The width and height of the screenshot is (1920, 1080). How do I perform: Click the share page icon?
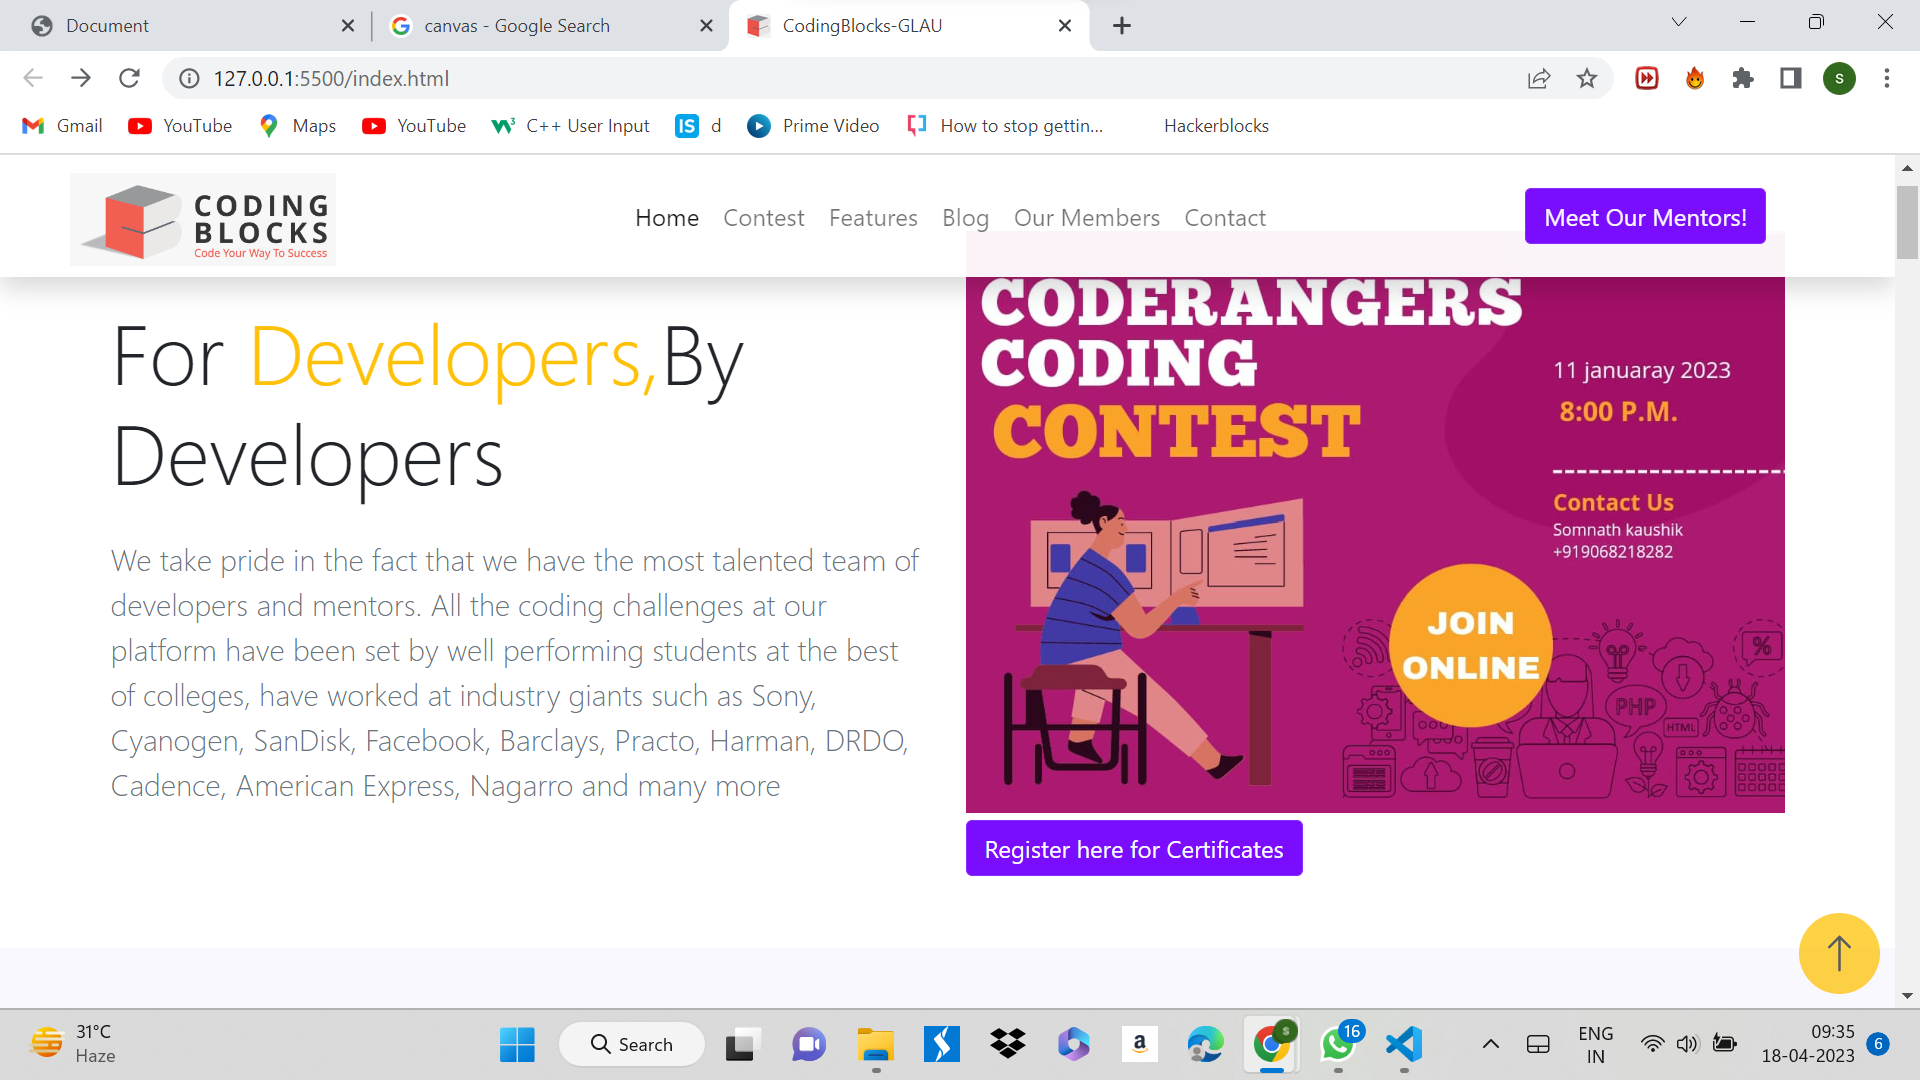pyautogui.click(x=1539, y=78)
